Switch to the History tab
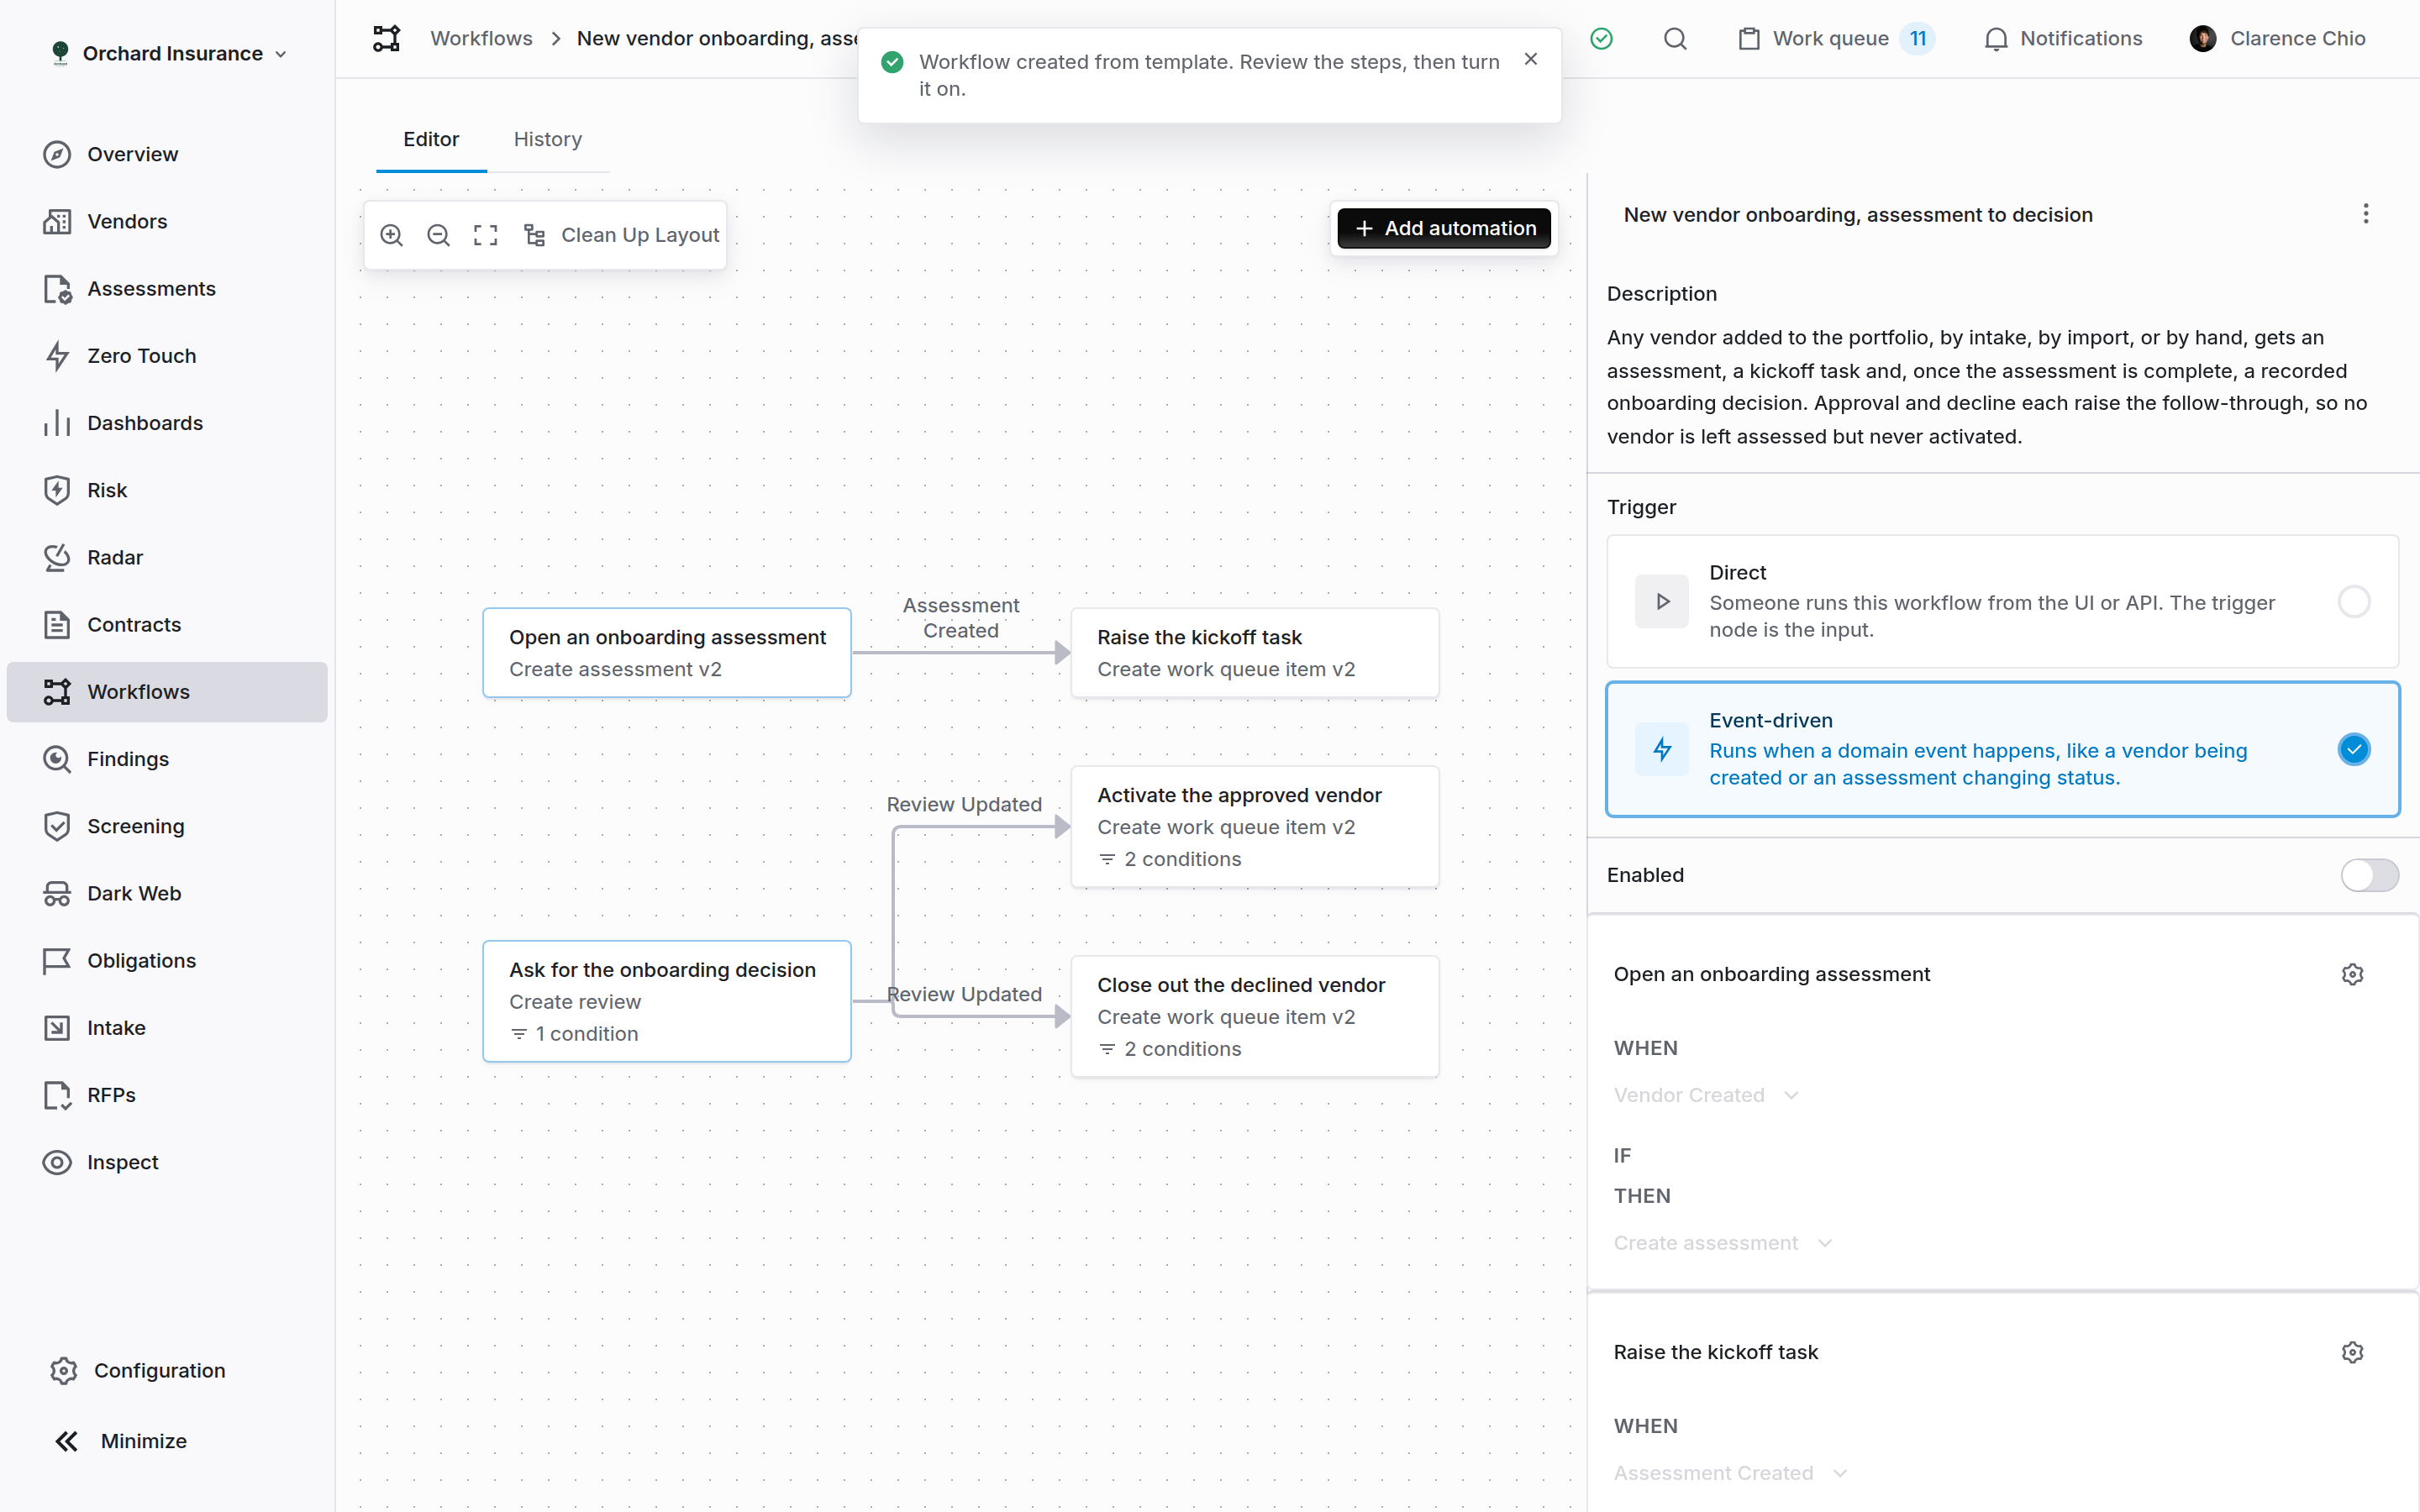This screenshot has height=1512, width=2420. (547, 139)
